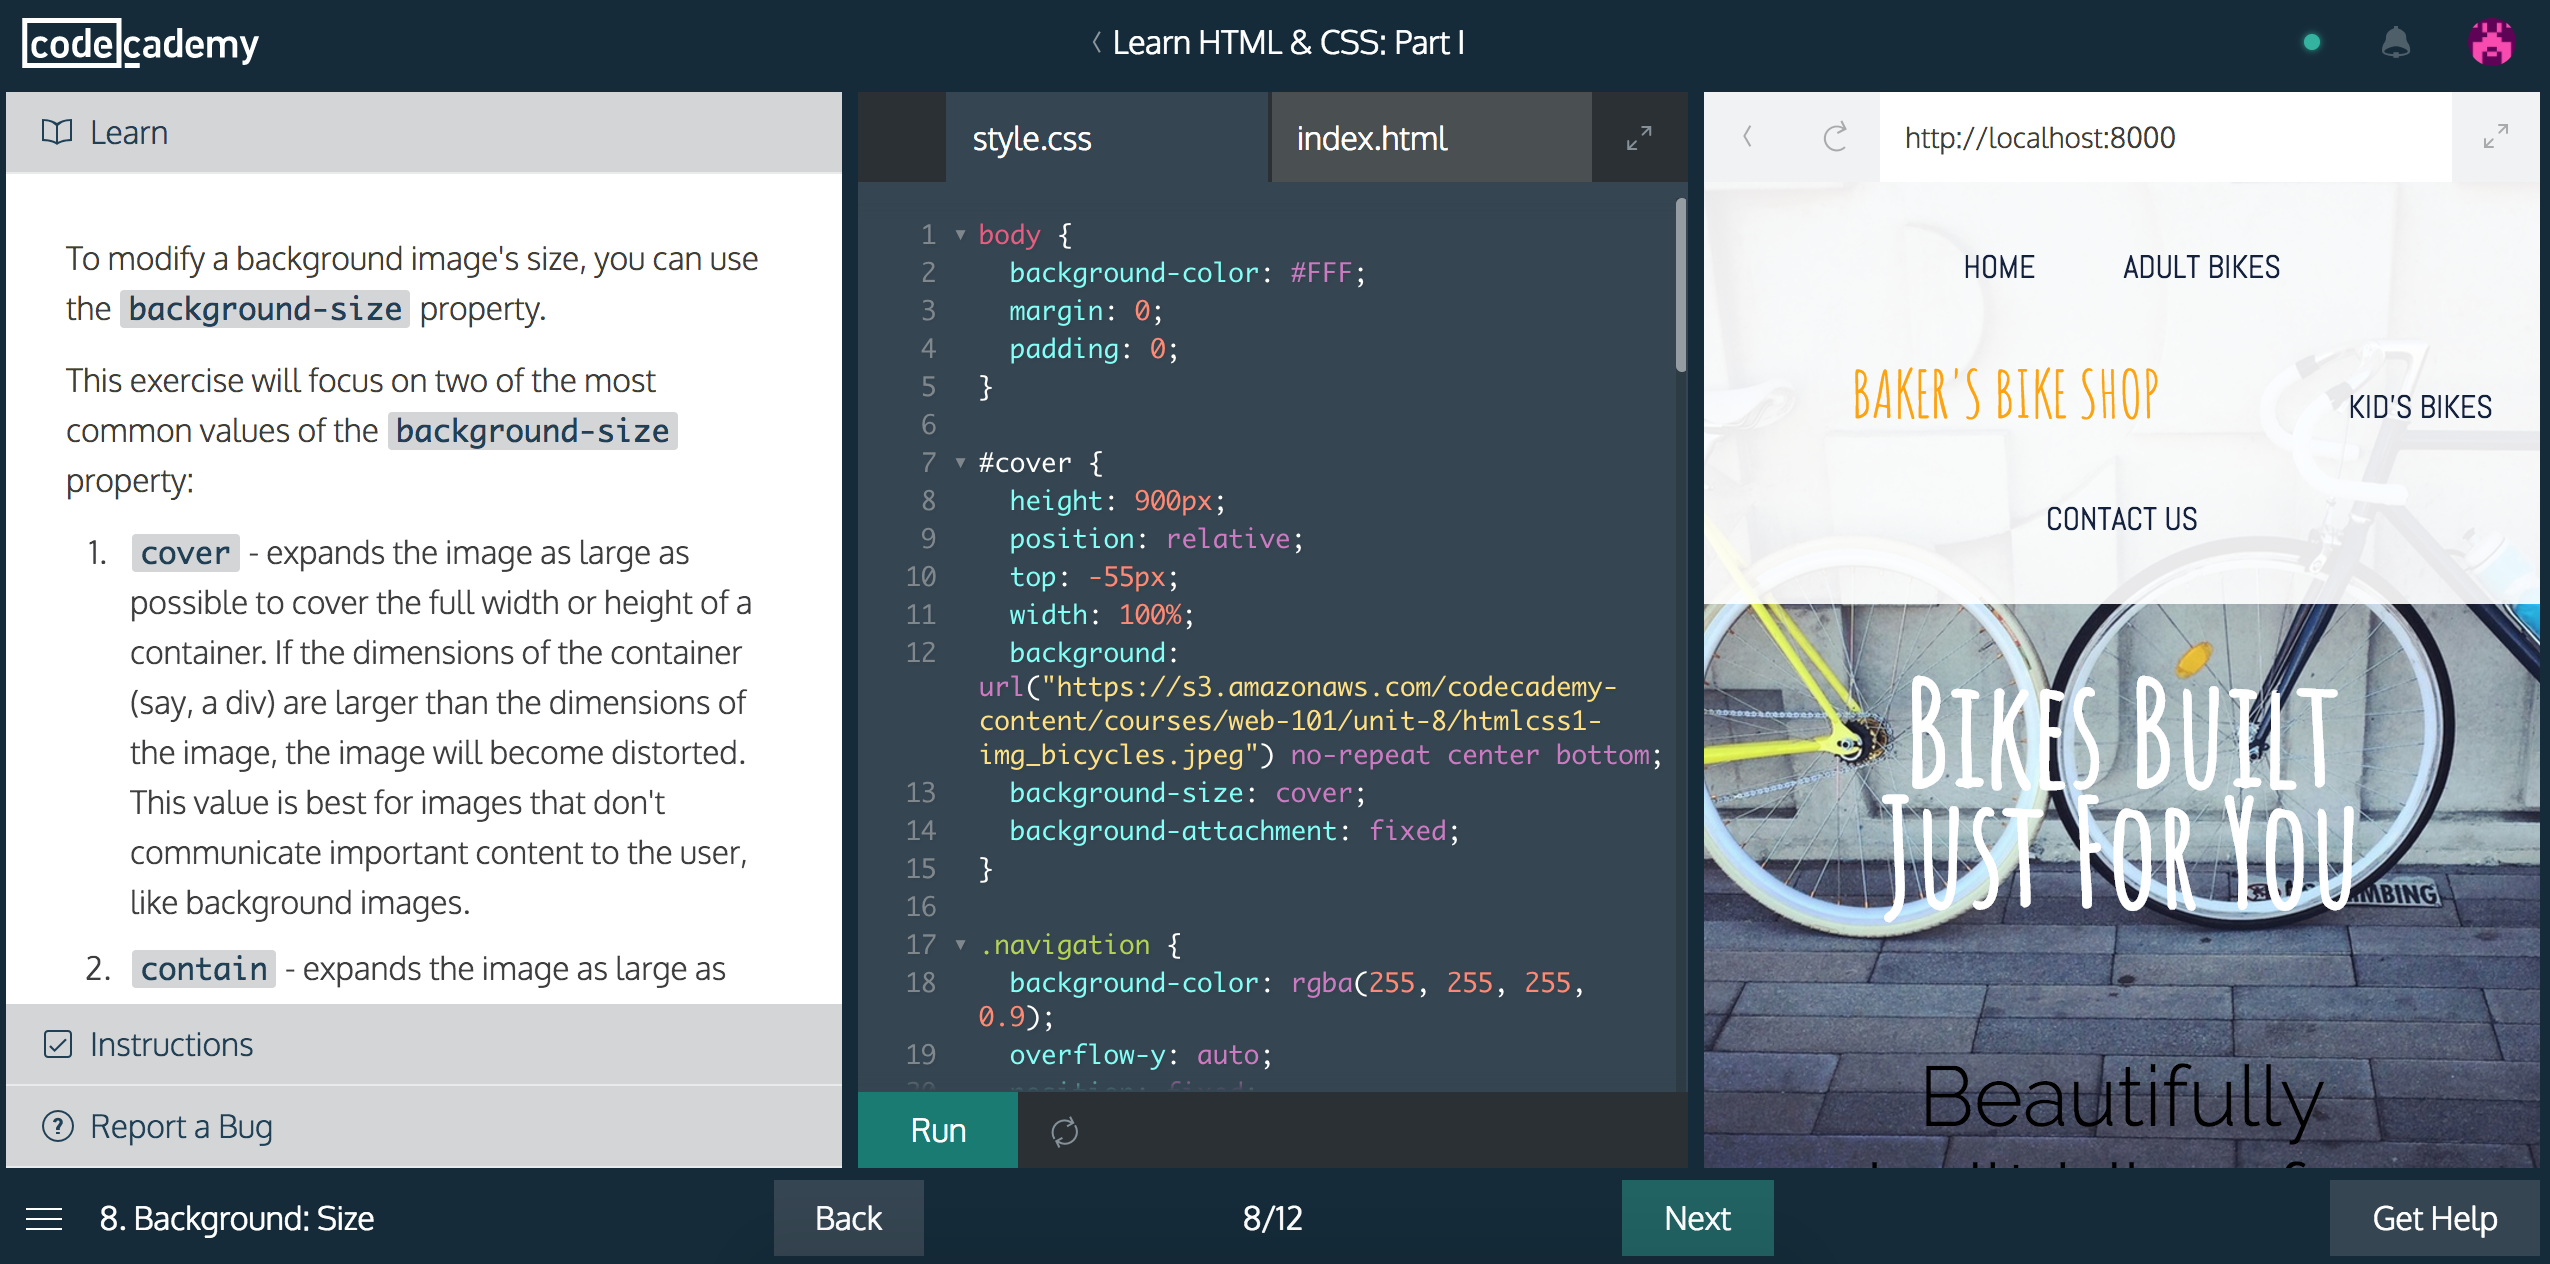Click code line background-attachment: fixed

(x=1234, y=831)
